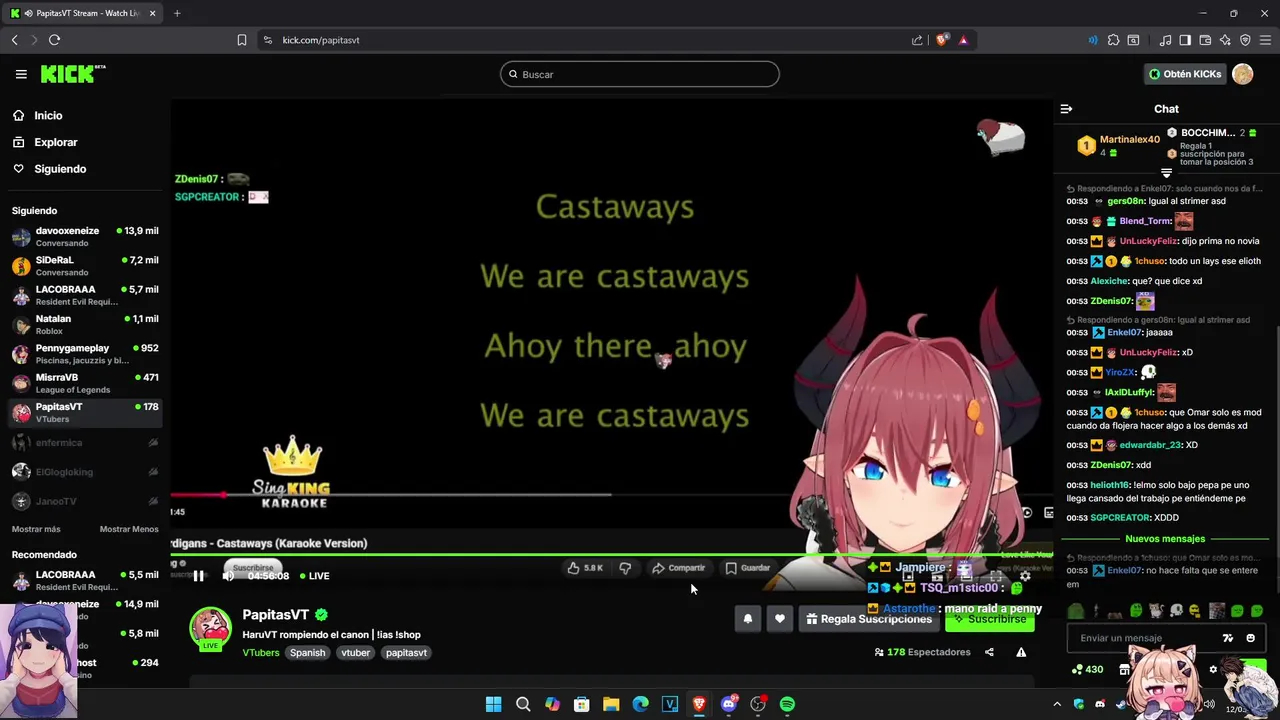Click browser back arrow

coord(14,40)
